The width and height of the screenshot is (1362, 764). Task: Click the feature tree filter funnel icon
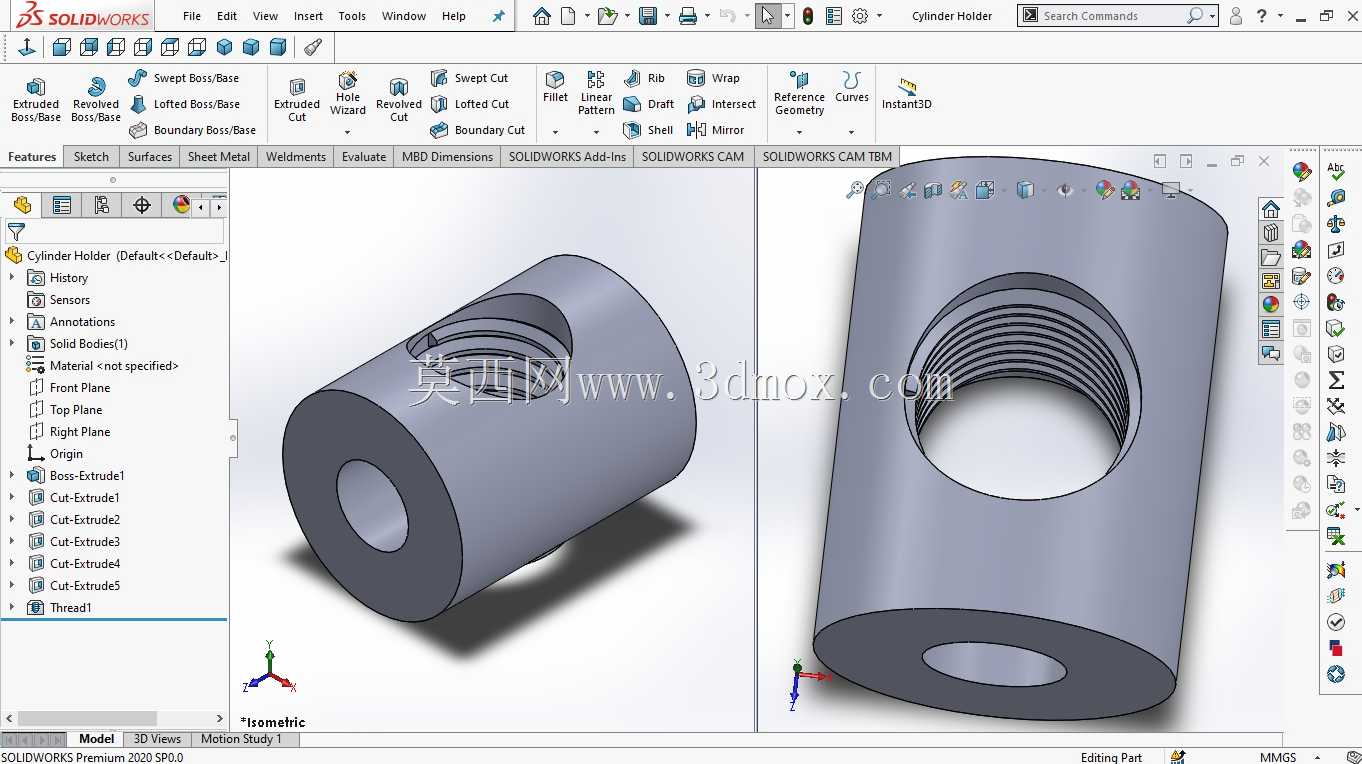pyautogui.click(x=16, y=232)
